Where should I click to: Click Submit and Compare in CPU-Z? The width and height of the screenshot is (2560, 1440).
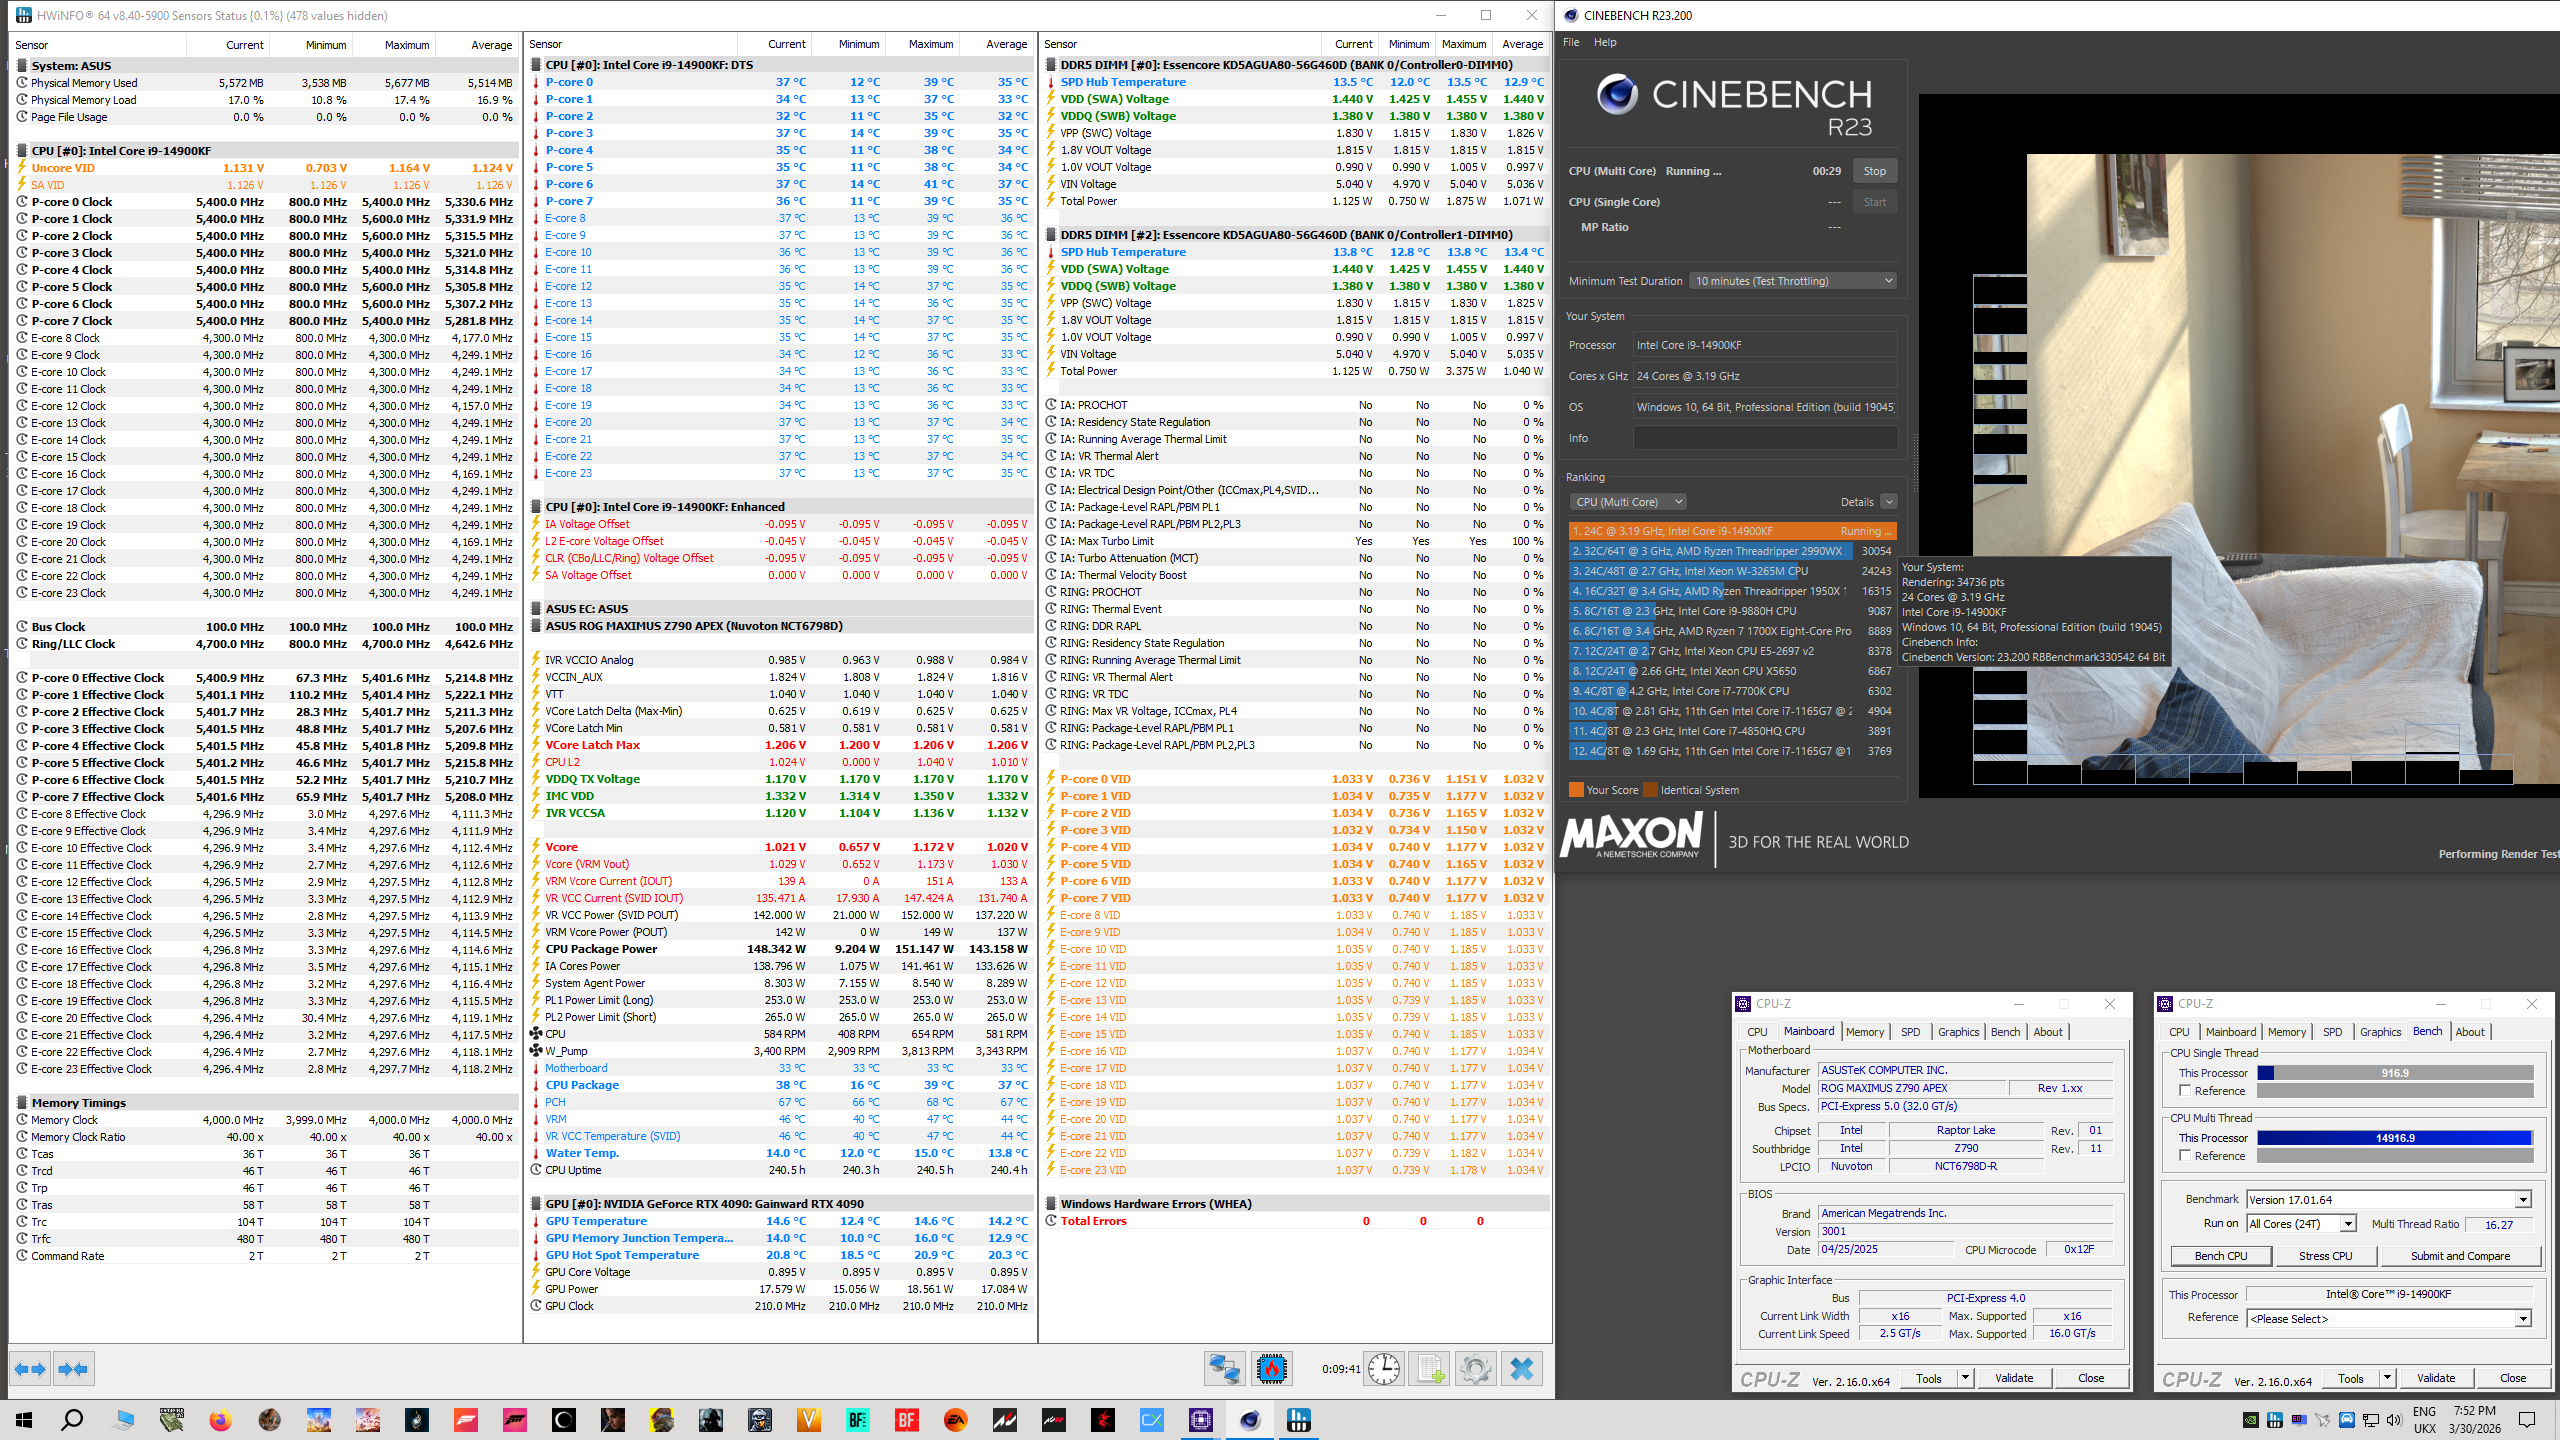point(2461,1256)
